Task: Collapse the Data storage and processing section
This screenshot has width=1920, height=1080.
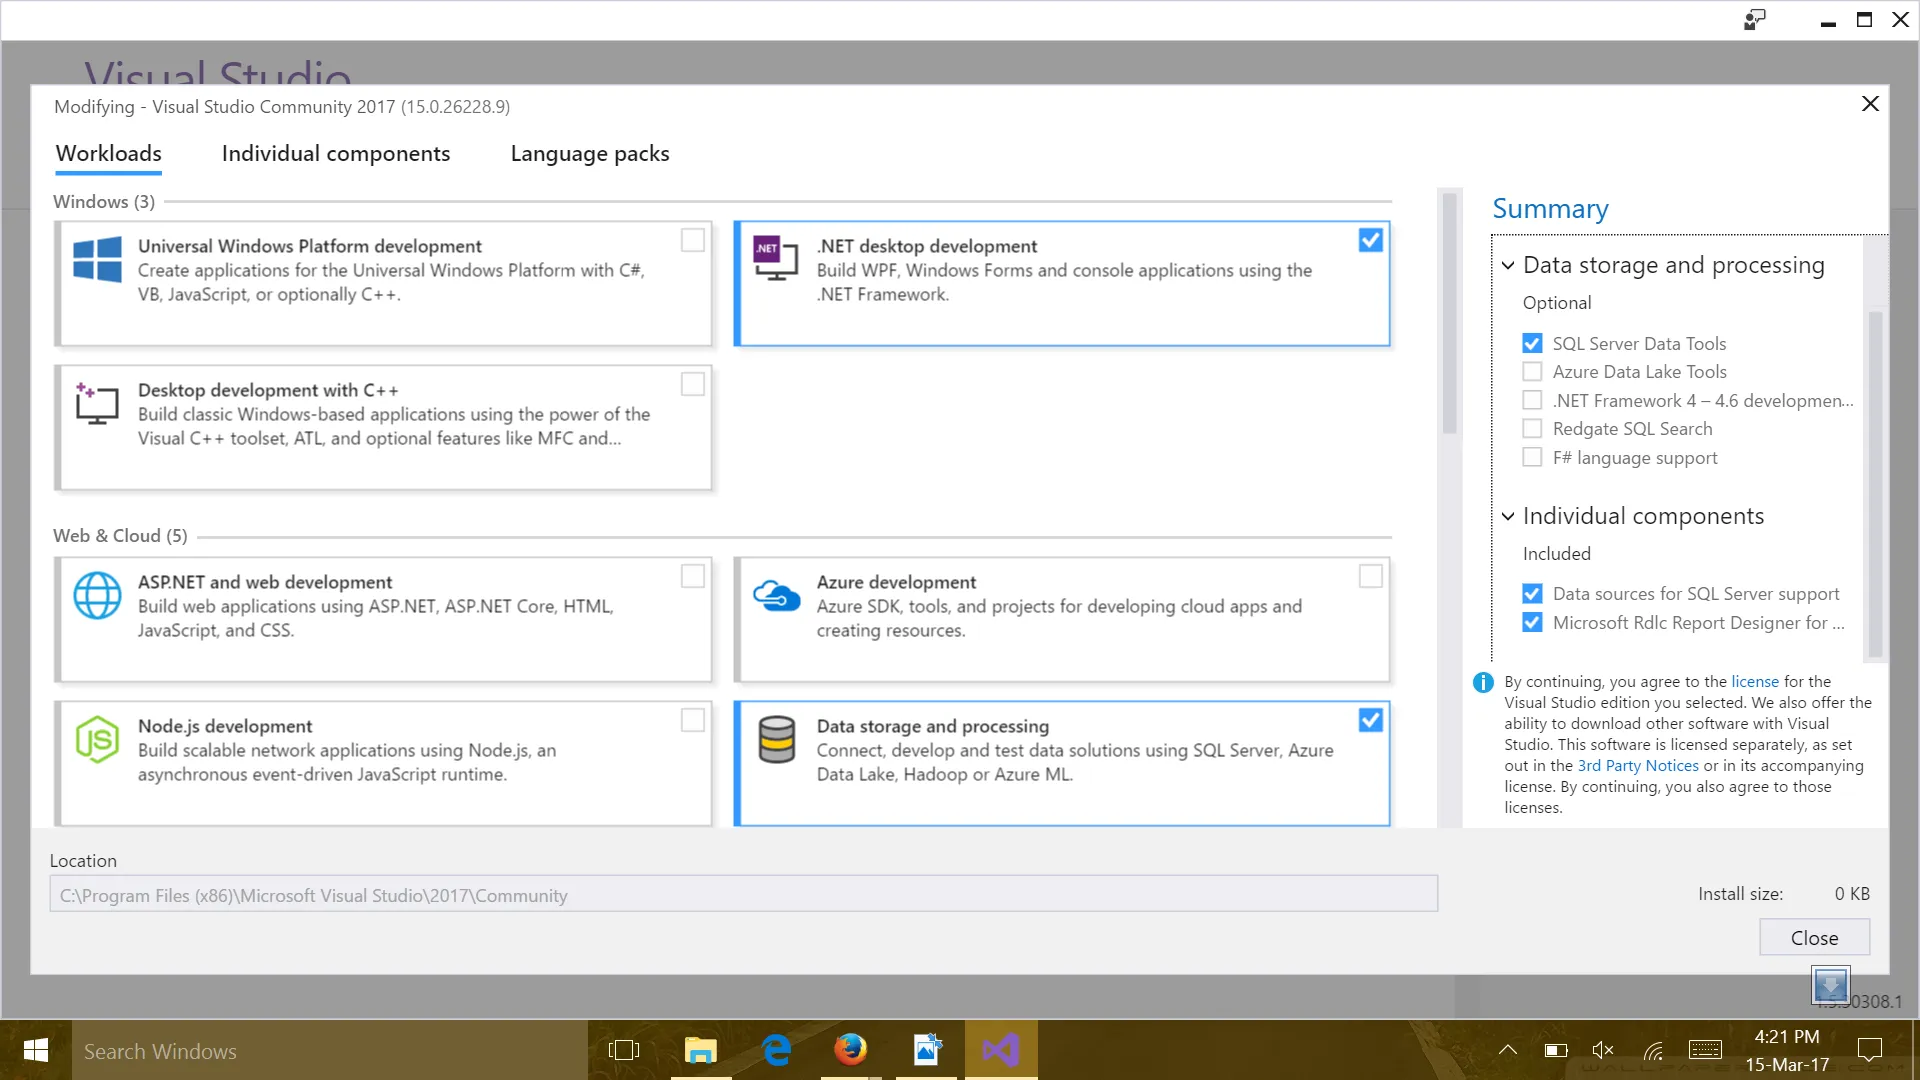Action: point(1508,266)
